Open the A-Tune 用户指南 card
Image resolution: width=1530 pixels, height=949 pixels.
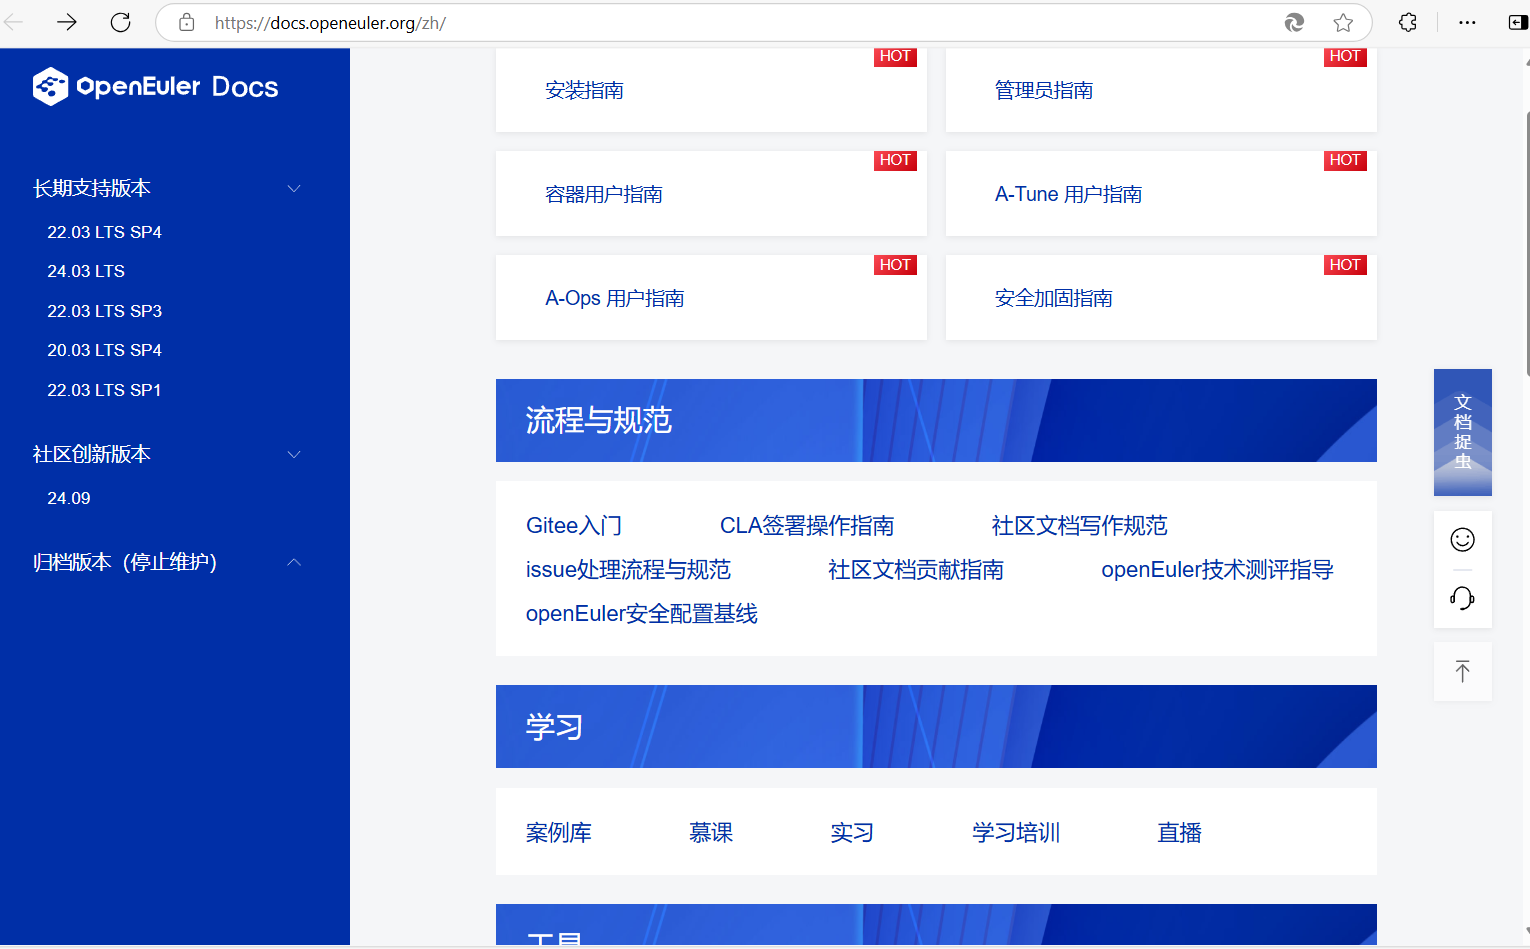1161,194
